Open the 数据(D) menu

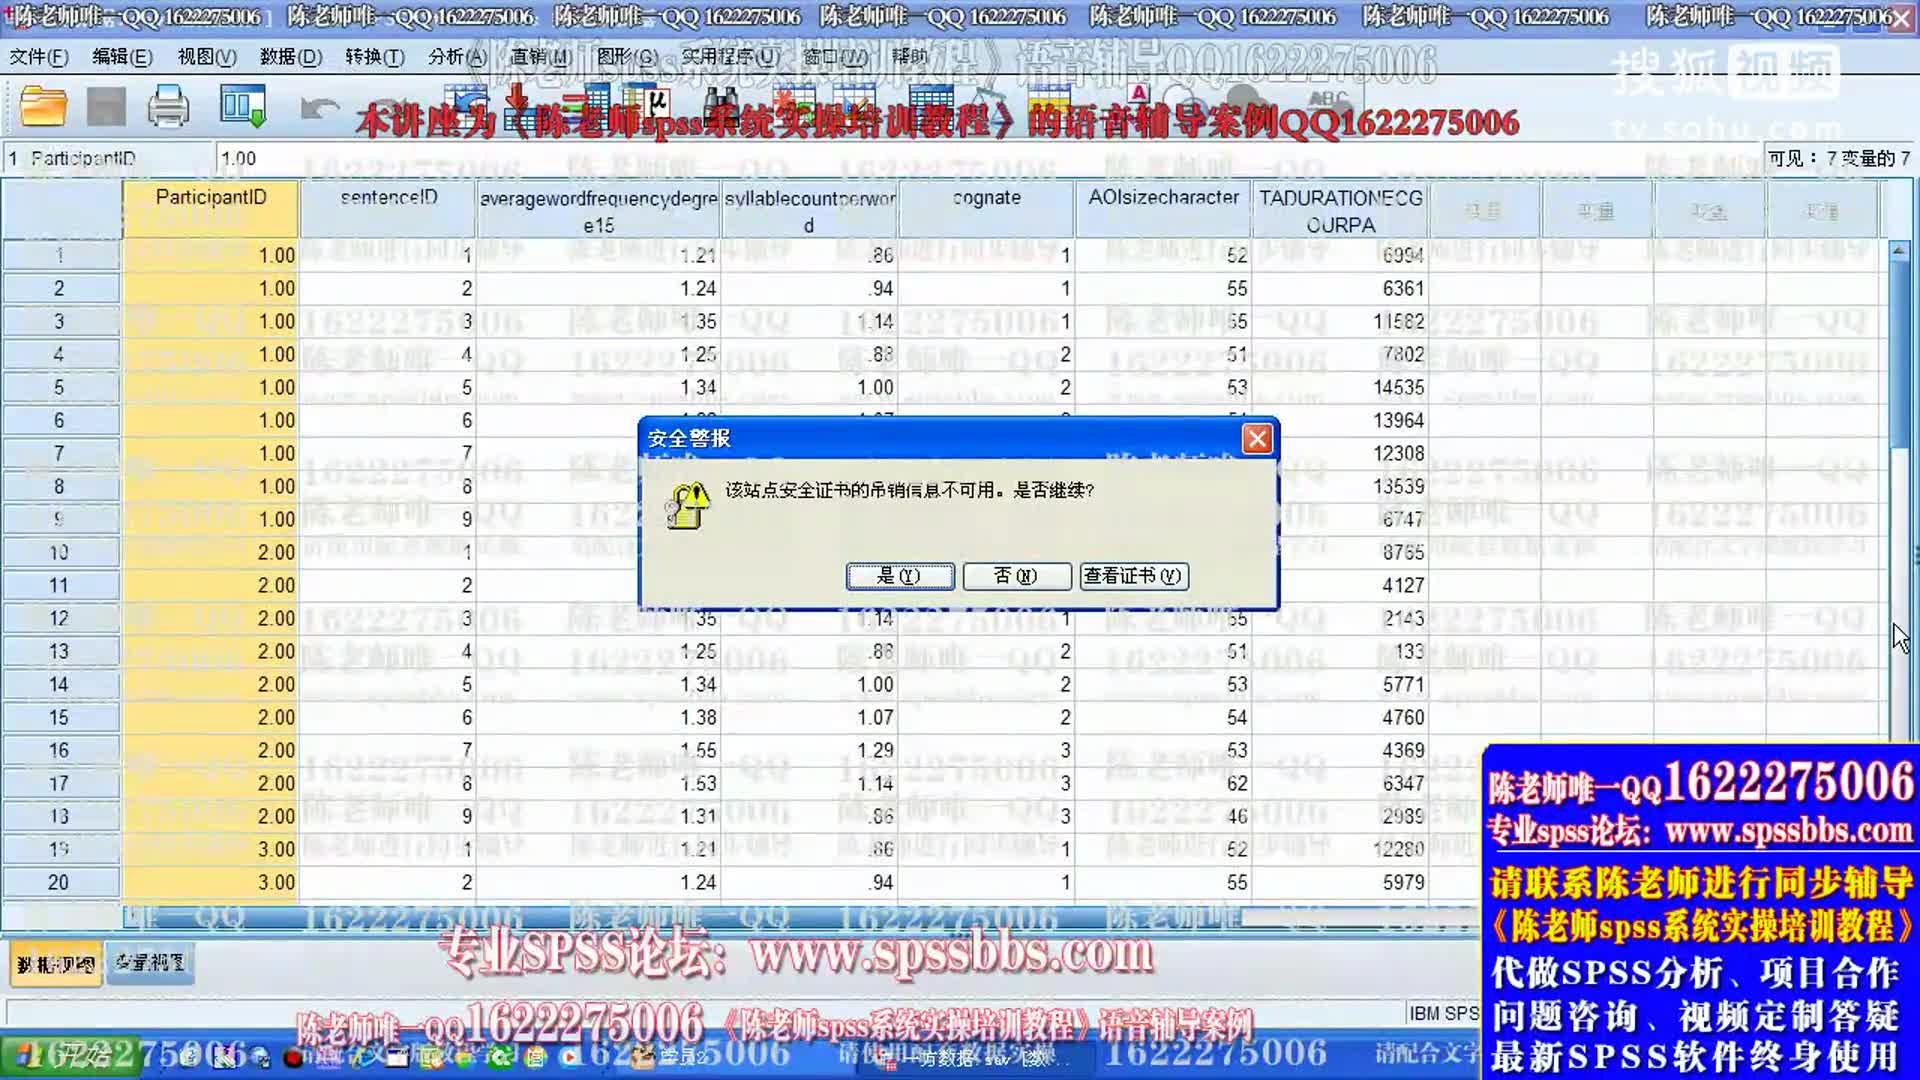[x=291, y=57]
